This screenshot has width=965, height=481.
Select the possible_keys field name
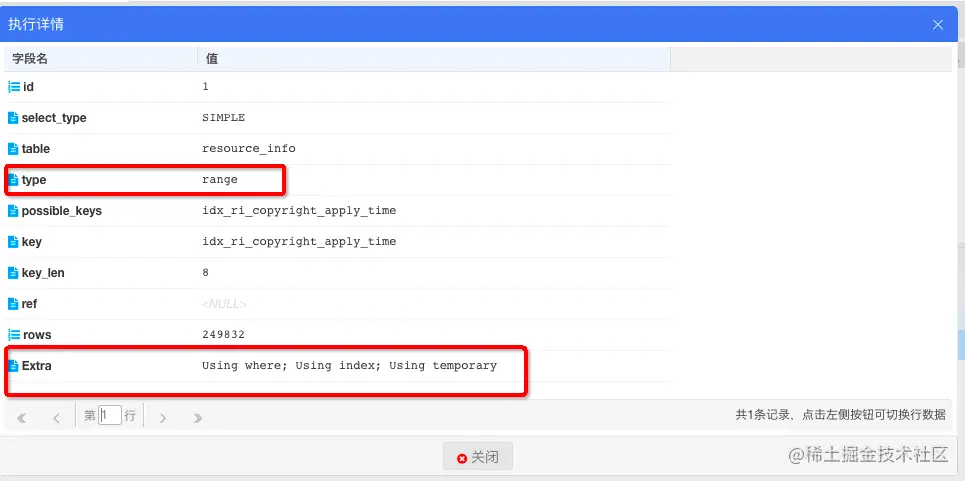pyautogui.click(x=62, y=211)
